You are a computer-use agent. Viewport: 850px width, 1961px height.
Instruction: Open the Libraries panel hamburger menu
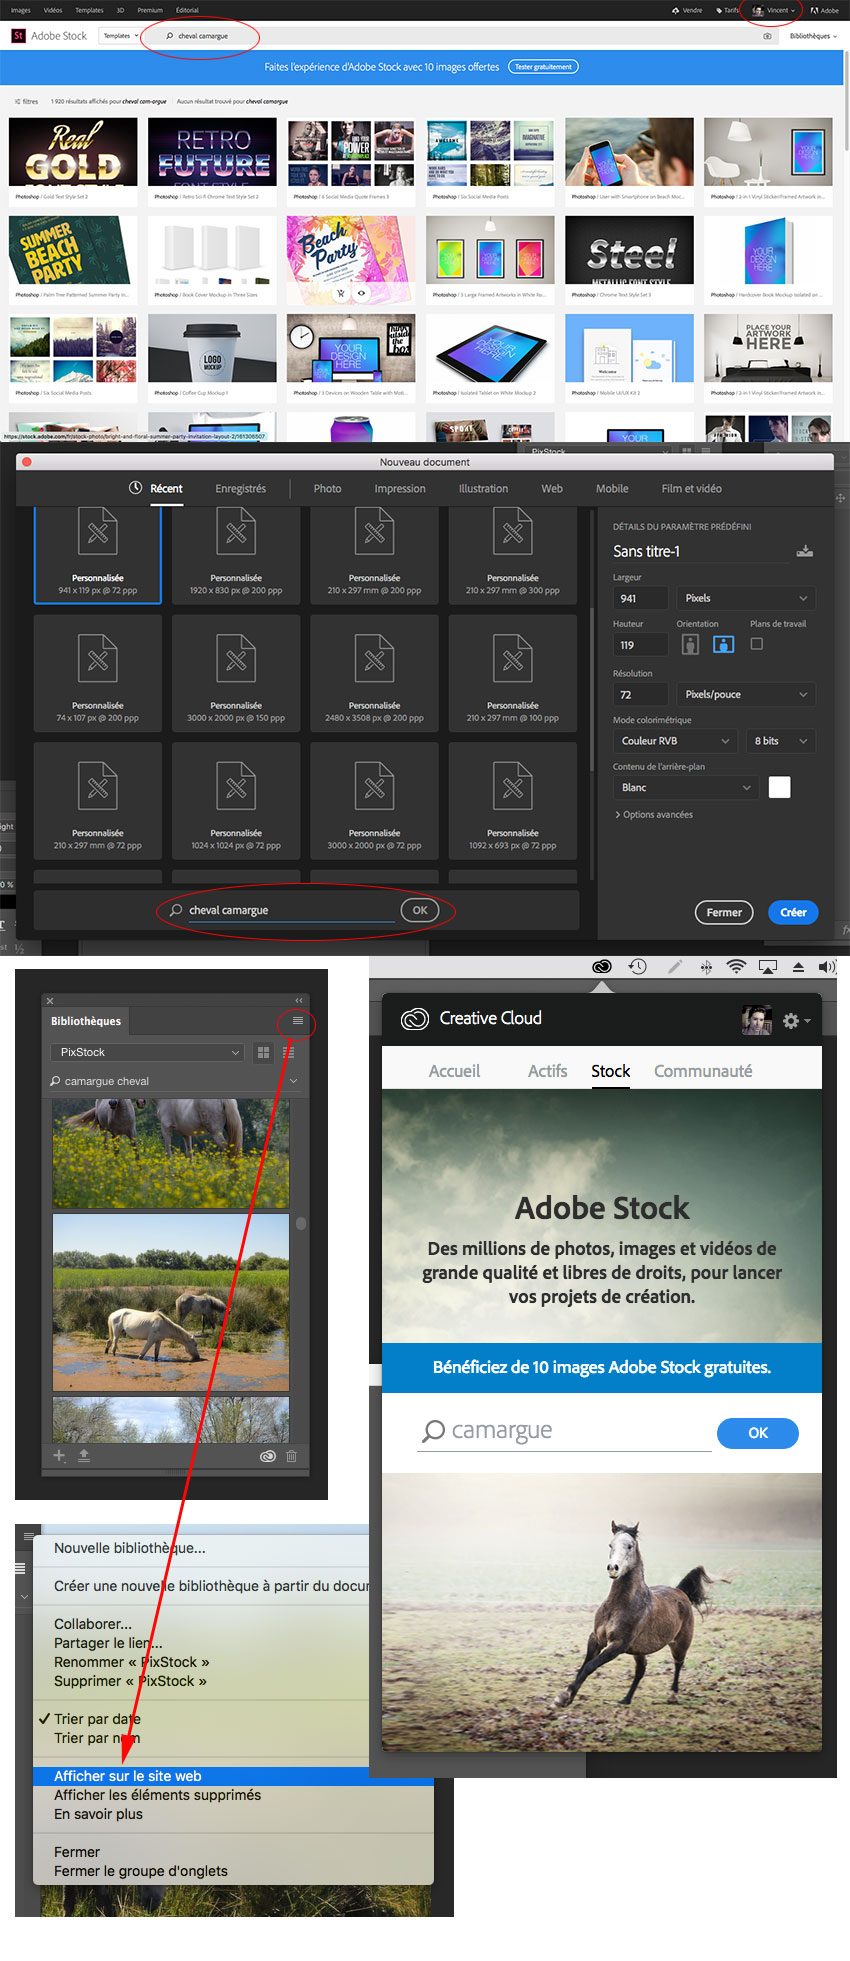[x=297, y=1020]
